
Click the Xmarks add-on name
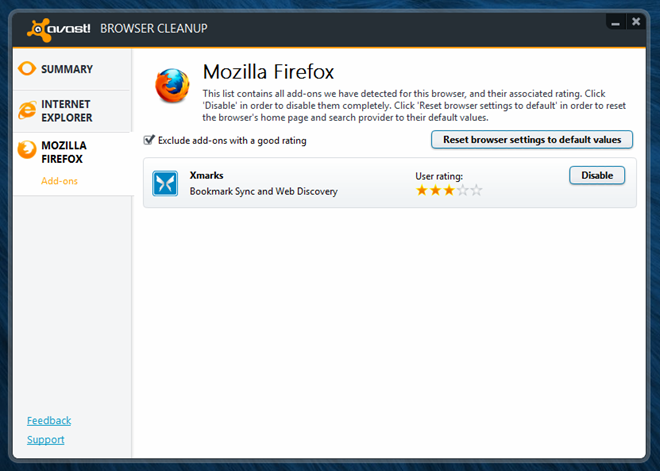pos(206,175)
